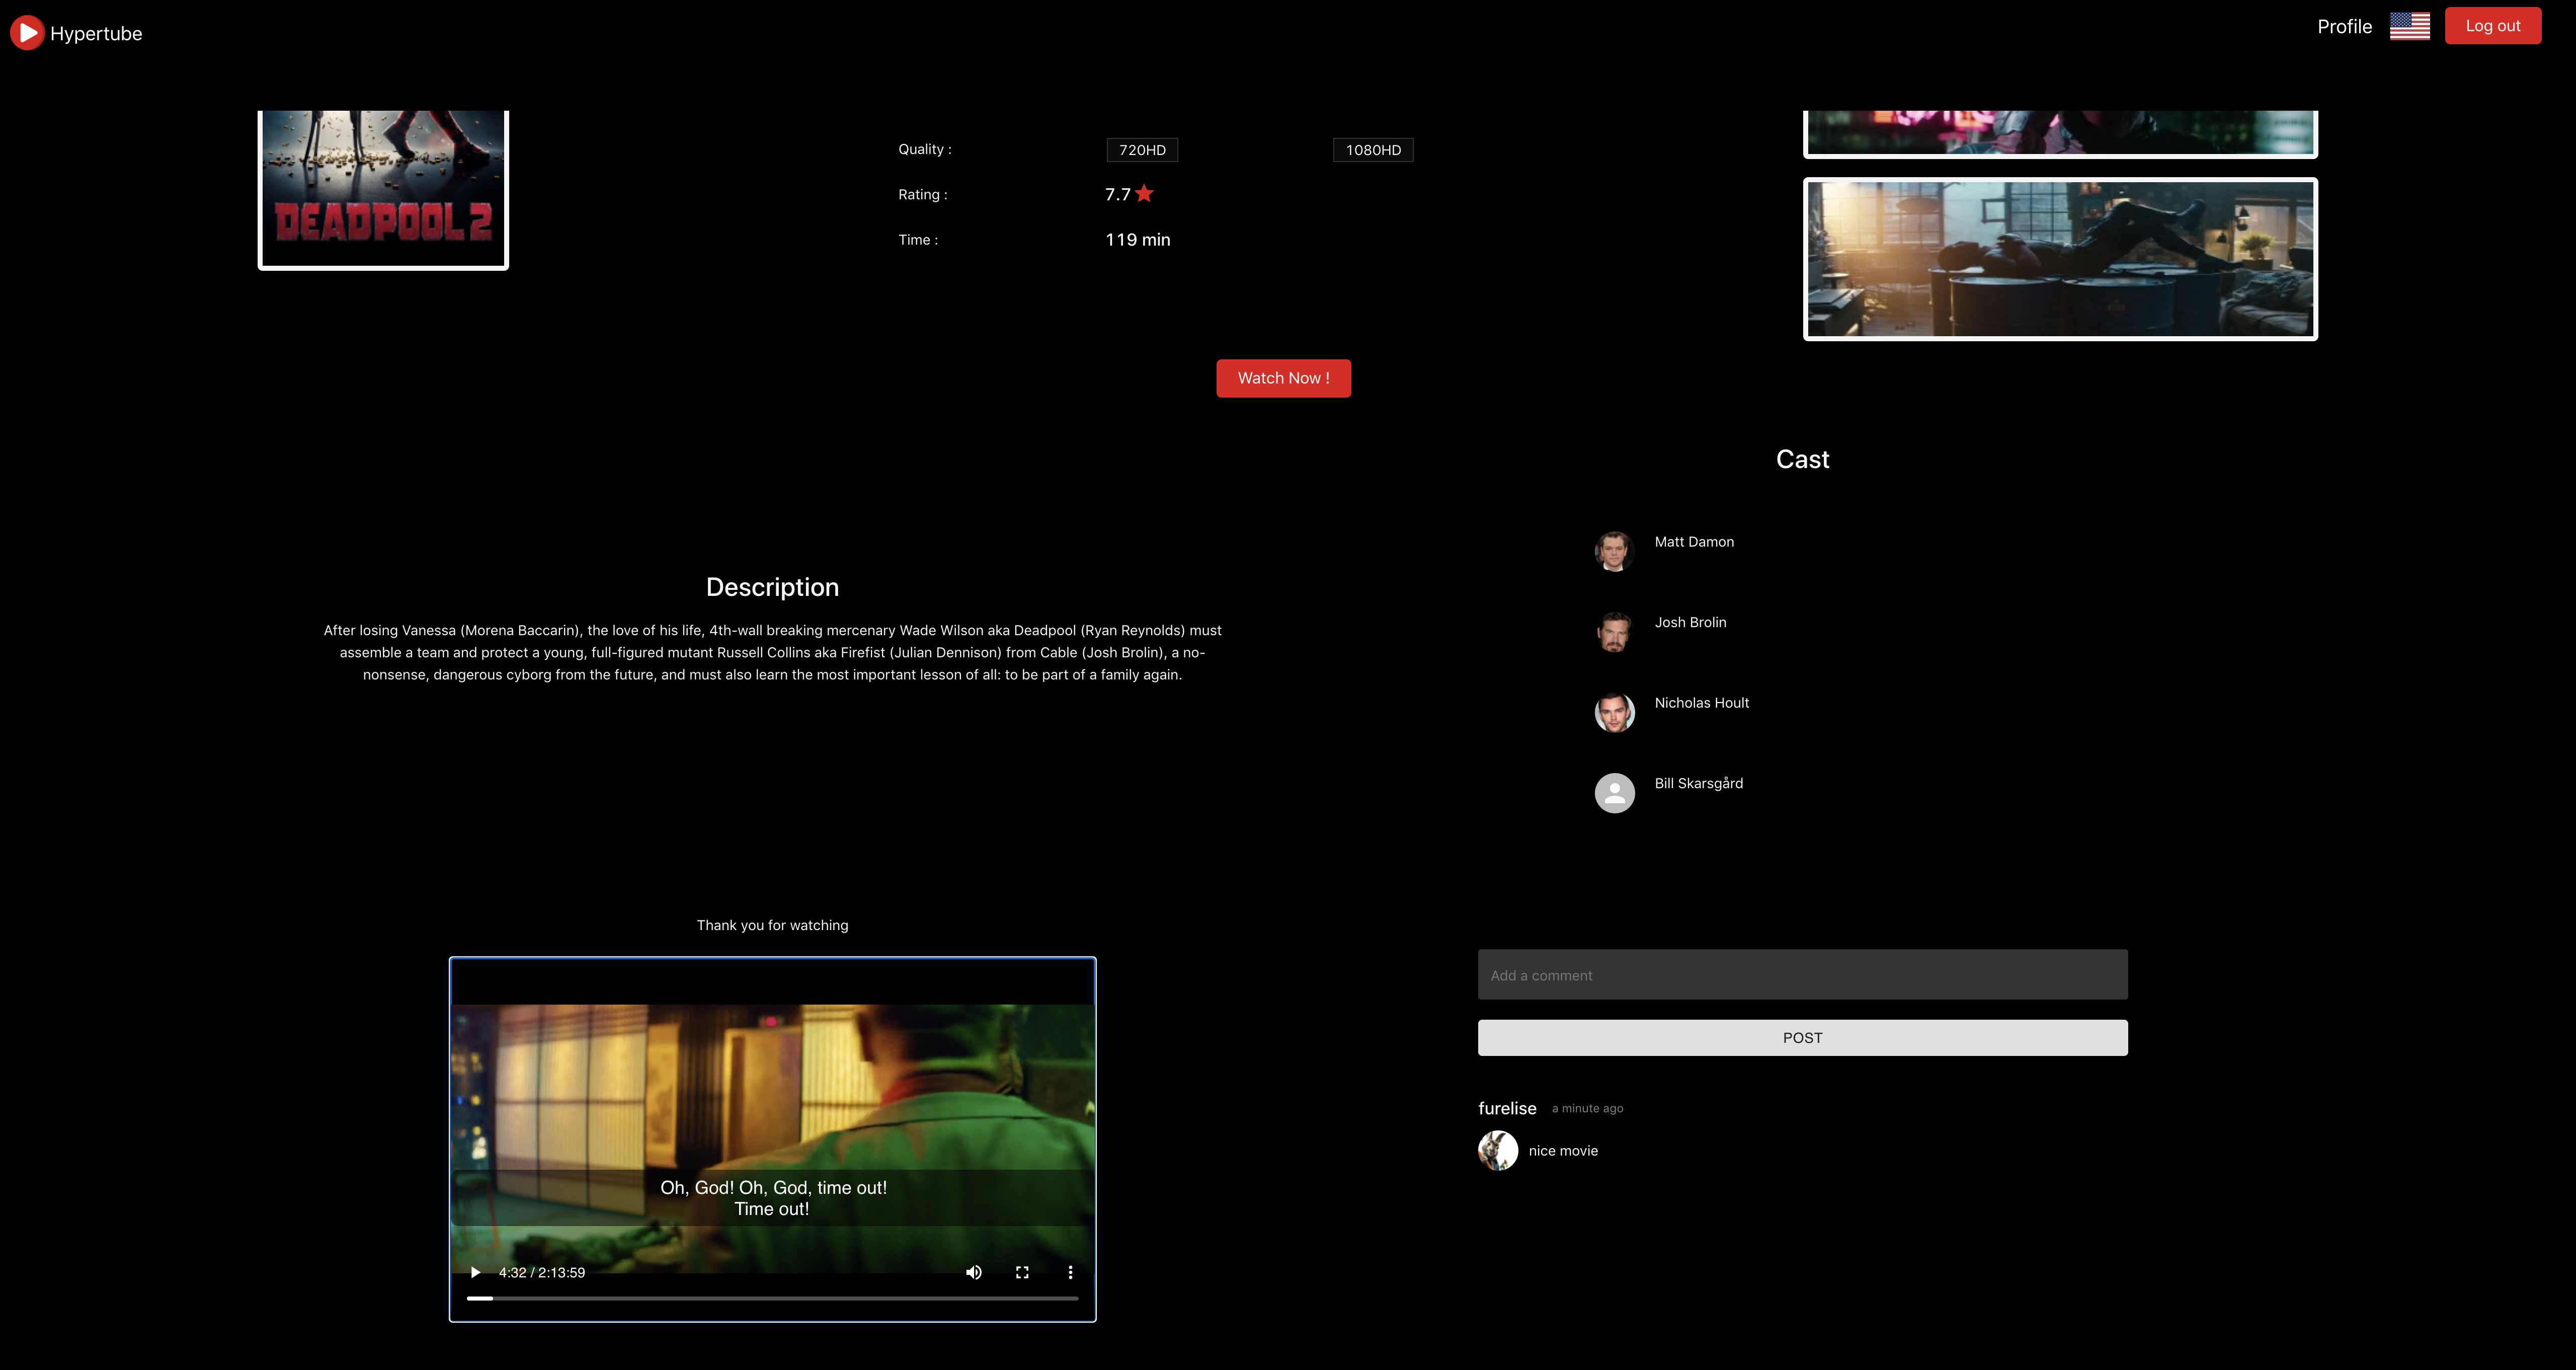Click the Log out button
2576x1370 pixels.
(2492, 26)
